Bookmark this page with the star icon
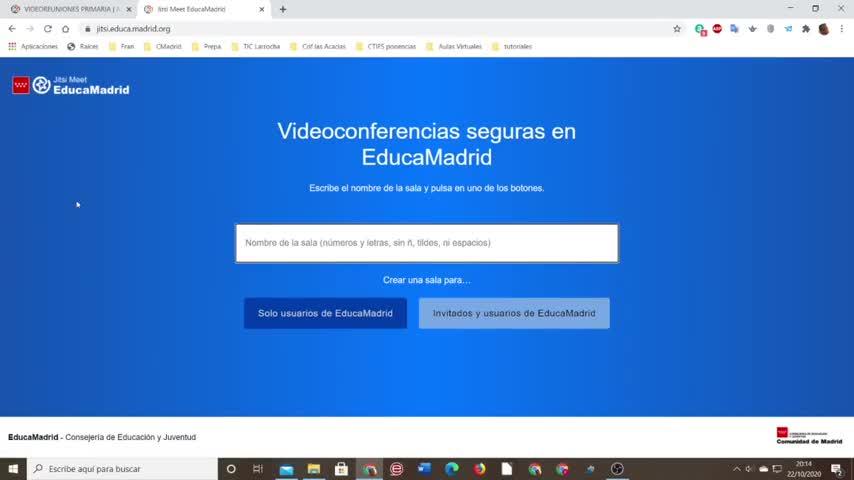This screenshot has width=854, height=480. [677, 29]
